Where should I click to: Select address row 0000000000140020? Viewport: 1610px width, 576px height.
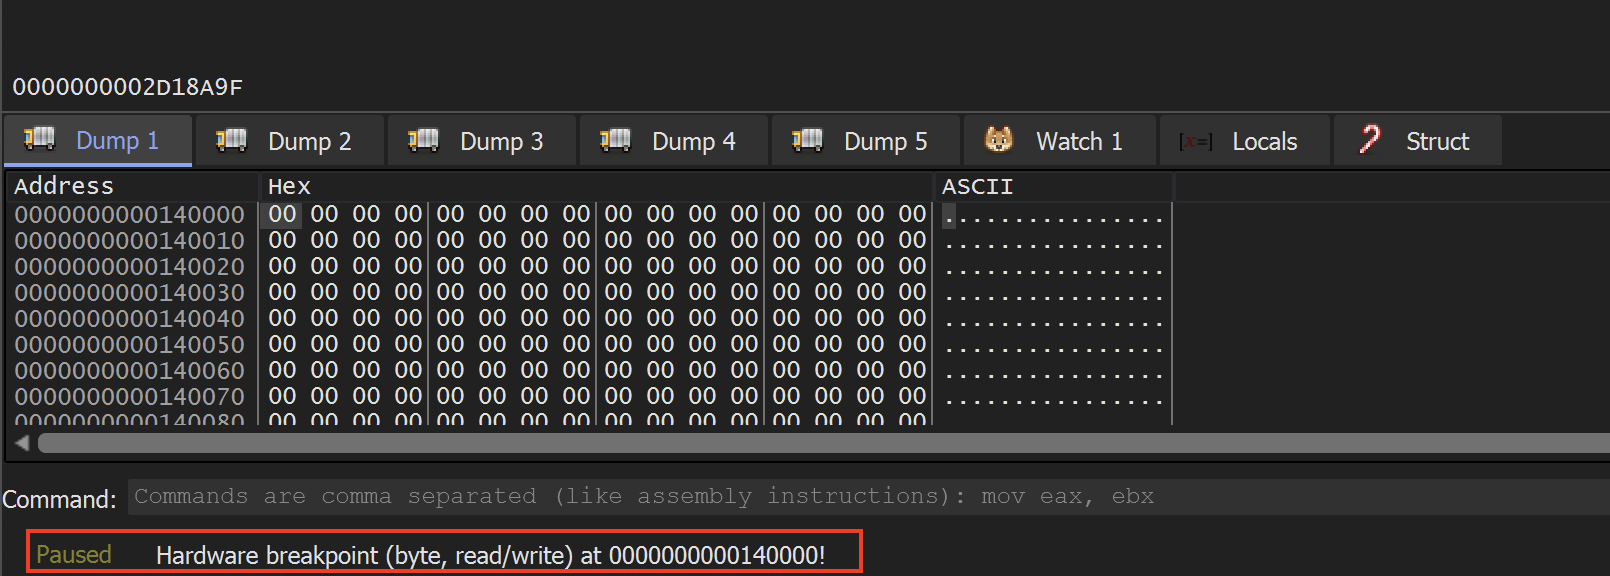coord(130,266)
